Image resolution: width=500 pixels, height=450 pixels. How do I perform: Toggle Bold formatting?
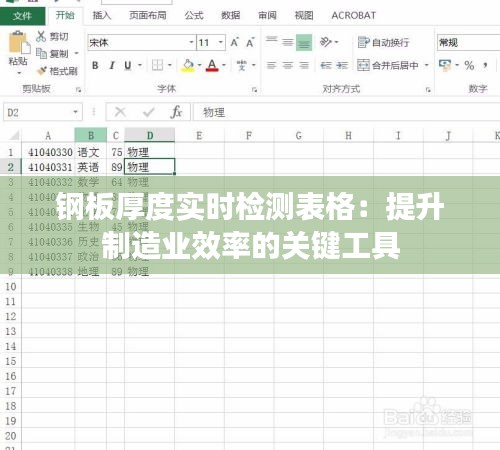point(95,65)
